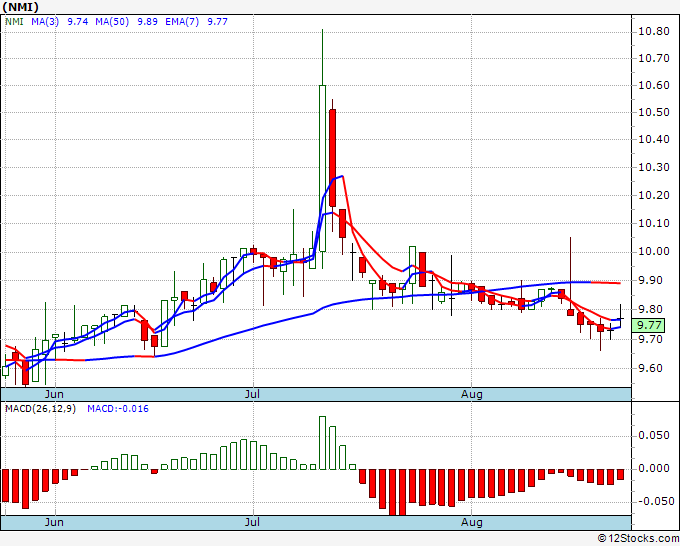Click the 10.50 price axis label
Viewport: 680px width, 546px height.
point(654,112)
